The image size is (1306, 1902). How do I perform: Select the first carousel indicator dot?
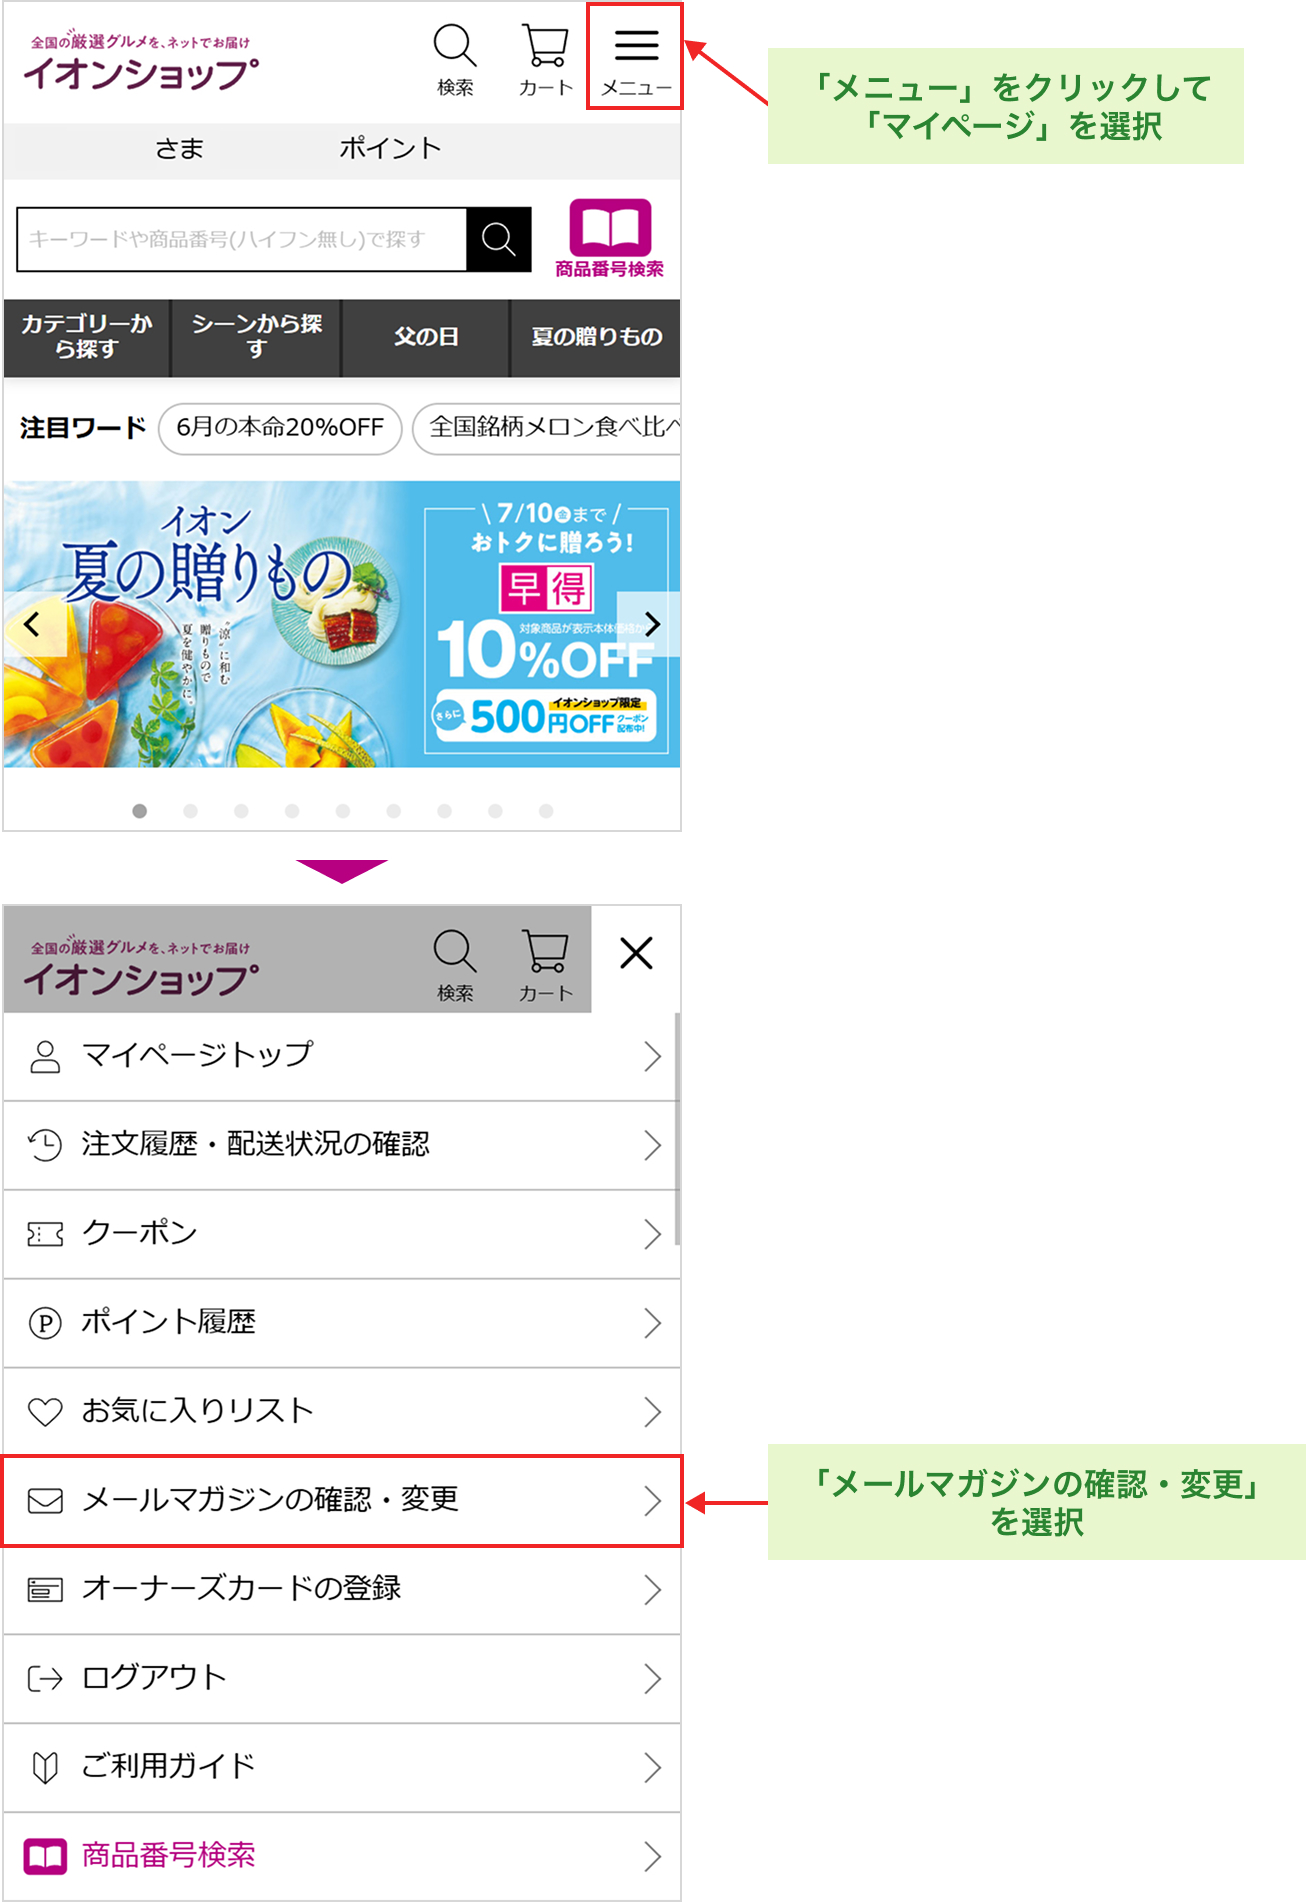[x=140, y=811]
